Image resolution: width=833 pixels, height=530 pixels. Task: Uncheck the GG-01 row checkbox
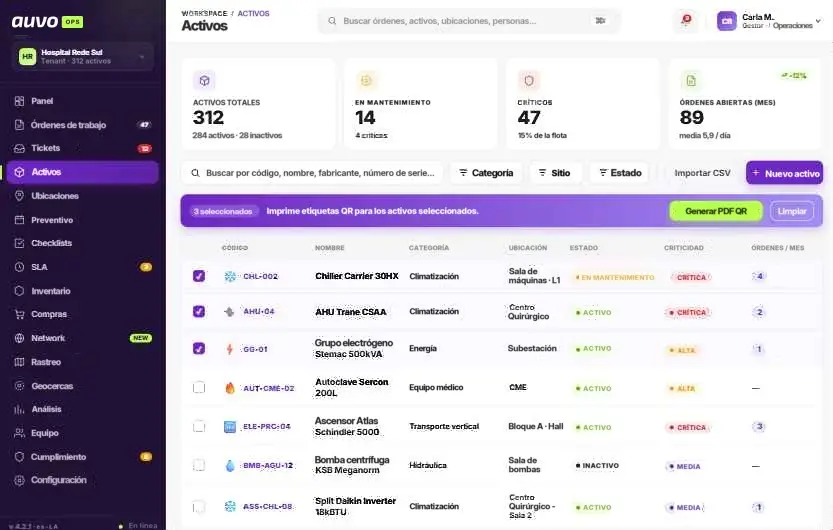pos(199,348)
